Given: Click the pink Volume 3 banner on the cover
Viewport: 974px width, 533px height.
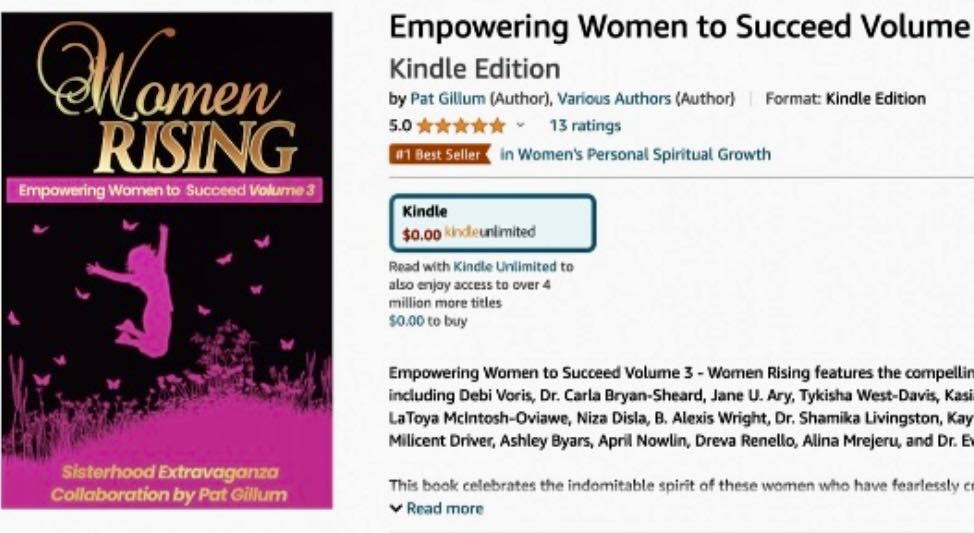Looking at the screenshot, I should pyautogui.click(x=165, y=191).
